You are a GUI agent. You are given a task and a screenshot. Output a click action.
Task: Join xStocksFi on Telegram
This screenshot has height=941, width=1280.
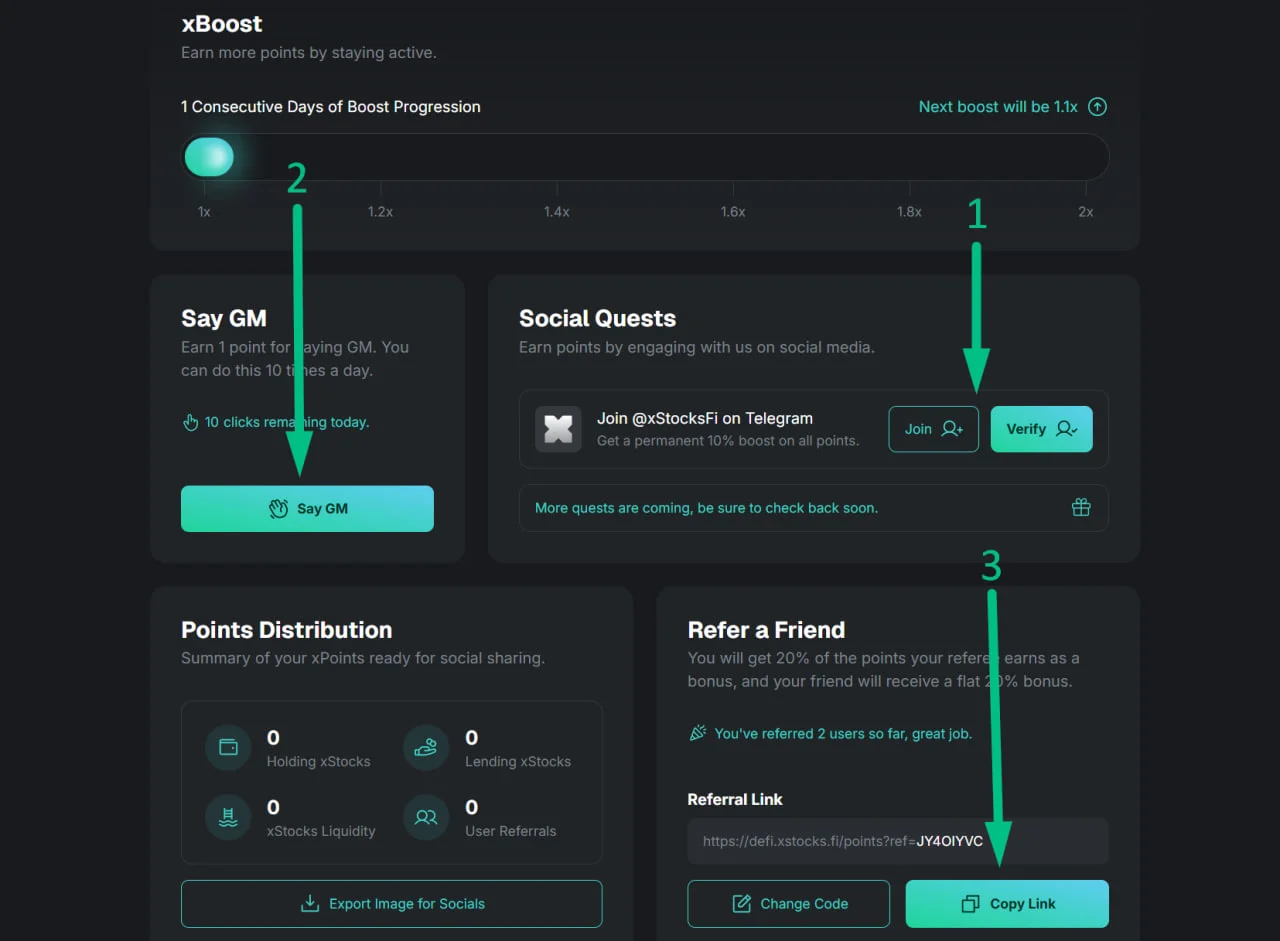(x=933, y=429)
